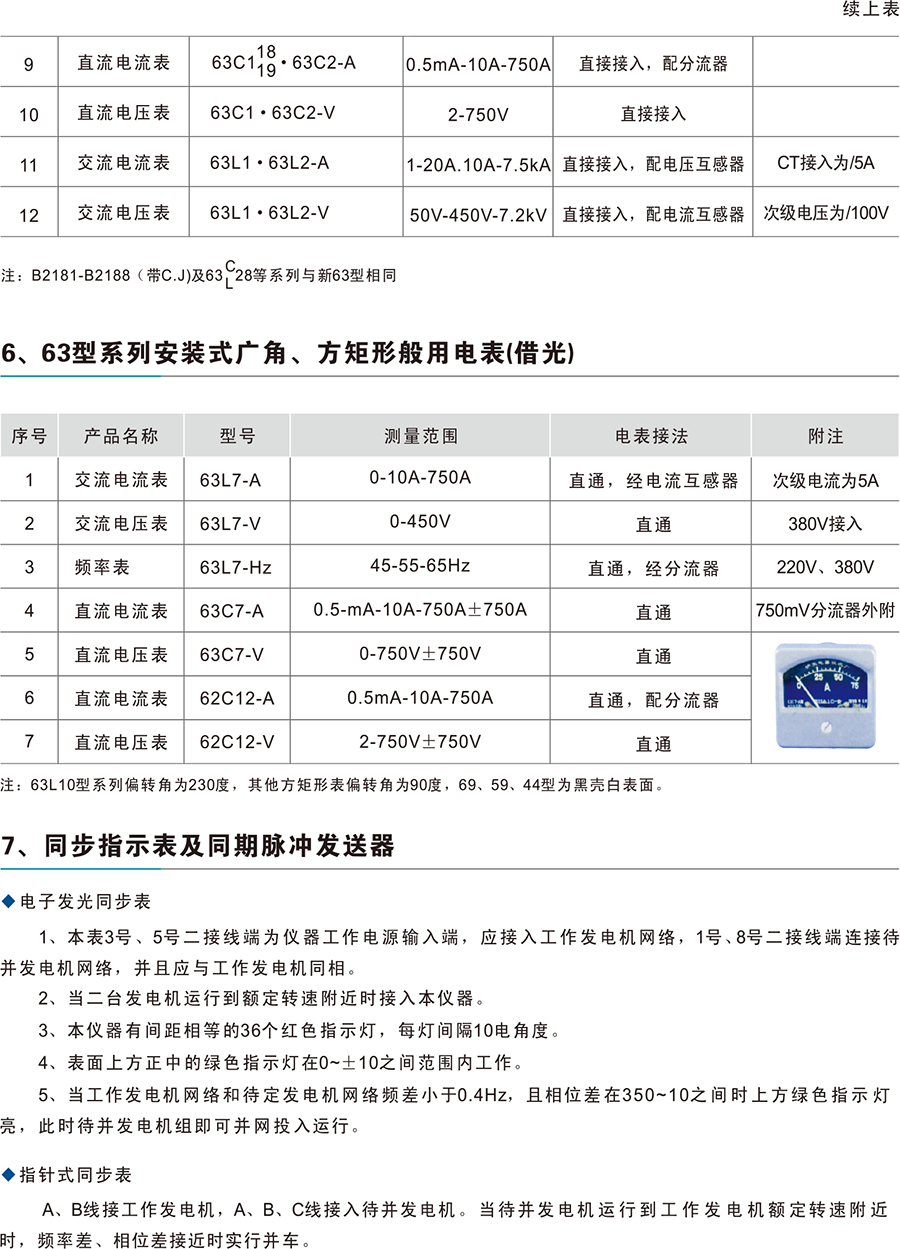The image size is (900, 1249).
Task: Select the 测量范围 column header
Action: coord(420,436)
